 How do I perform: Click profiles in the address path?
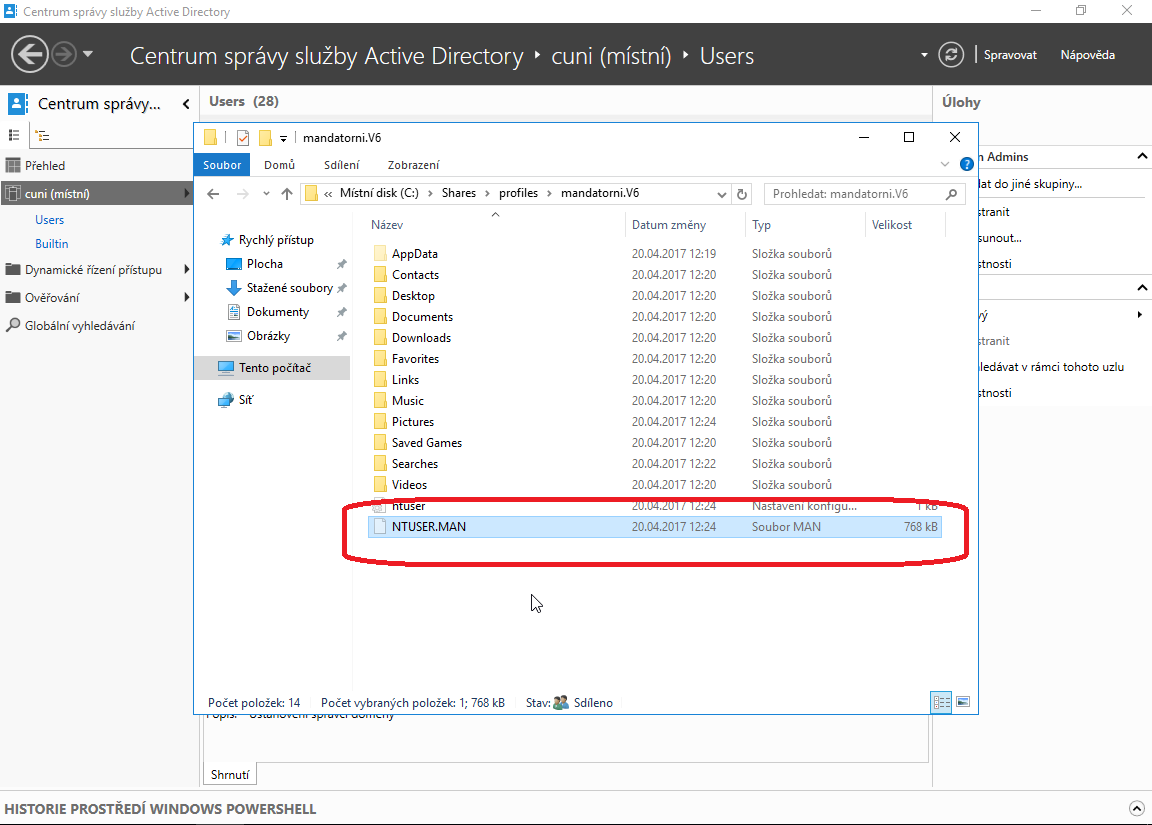coord(518,193)
